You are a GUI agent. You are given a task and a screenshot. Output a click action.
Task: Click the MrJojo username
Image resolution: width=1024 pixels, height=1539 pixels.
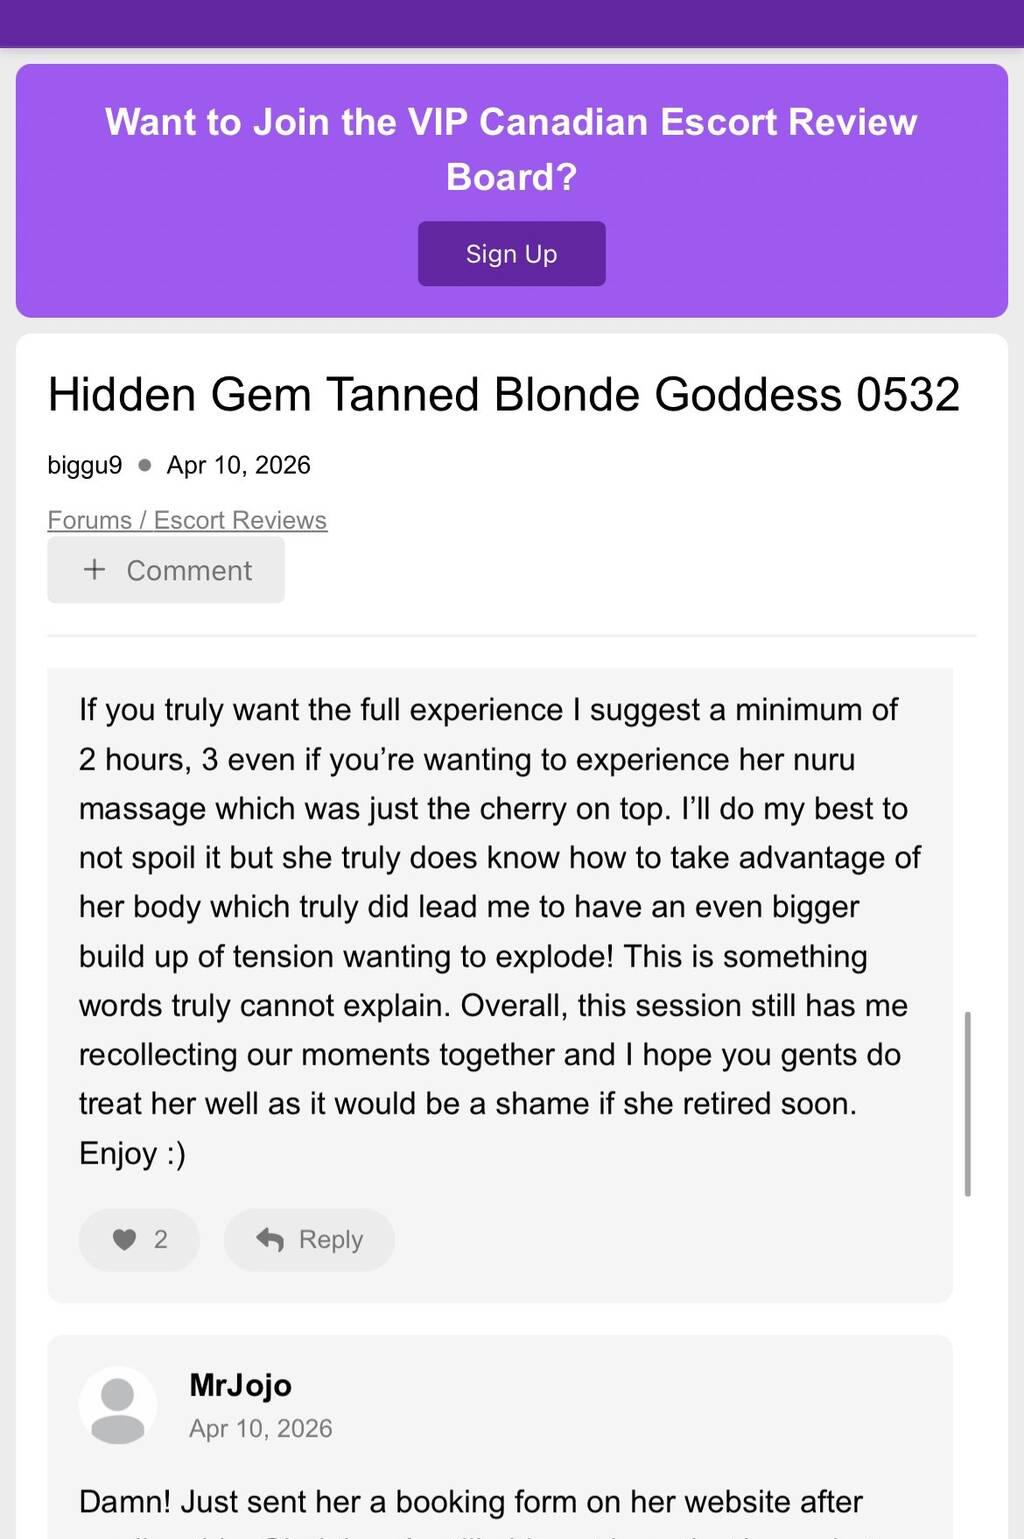click(x=240, y=1385)
